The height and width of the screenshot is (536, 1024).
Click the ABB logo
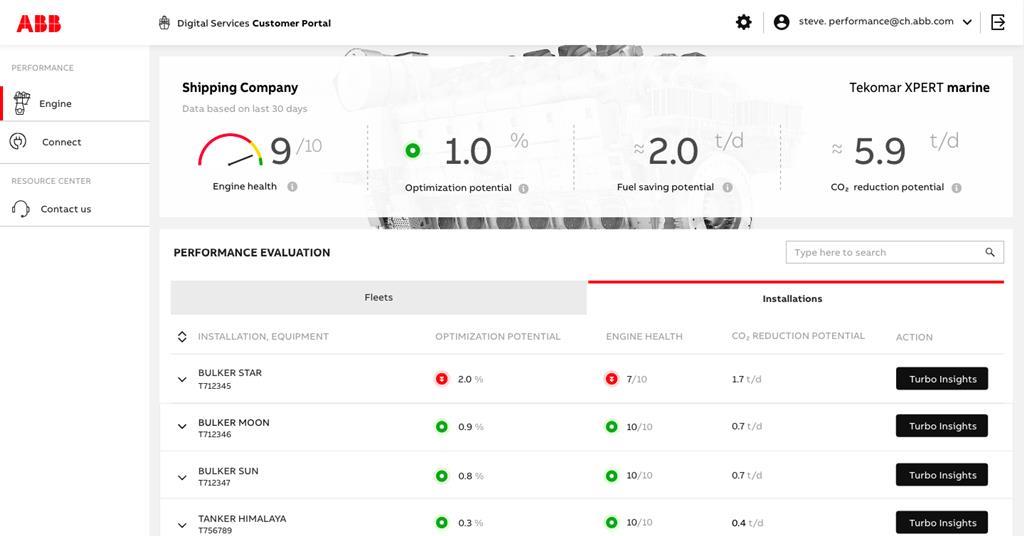pyautogui.click(x=39, y=24)
